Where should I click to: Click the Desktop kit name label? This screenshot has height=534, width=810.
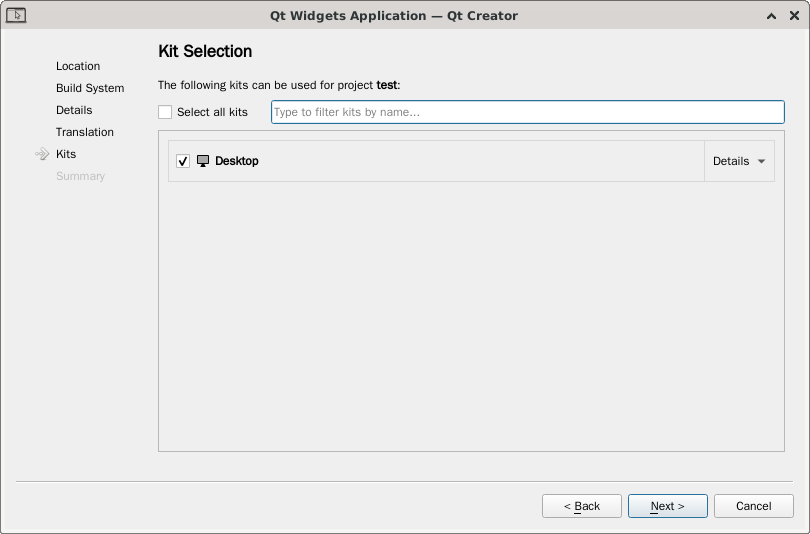[x=237, y=161]
